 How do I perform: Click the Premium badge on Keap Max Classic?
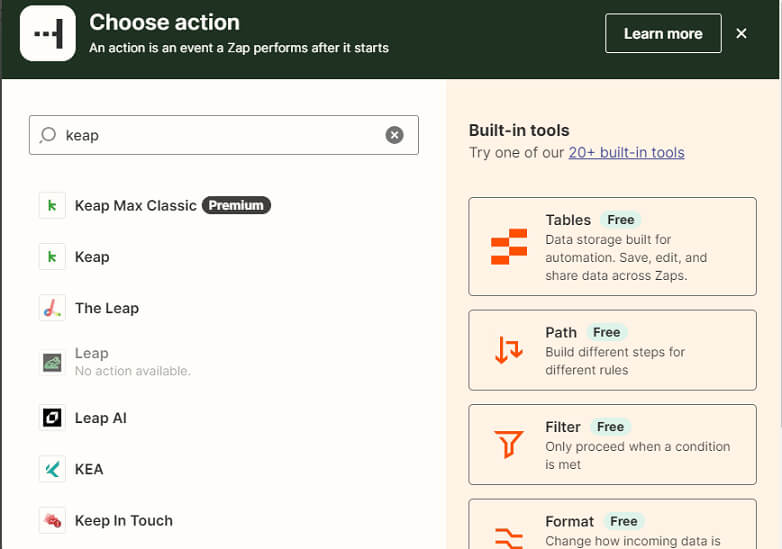click(236, 205)
